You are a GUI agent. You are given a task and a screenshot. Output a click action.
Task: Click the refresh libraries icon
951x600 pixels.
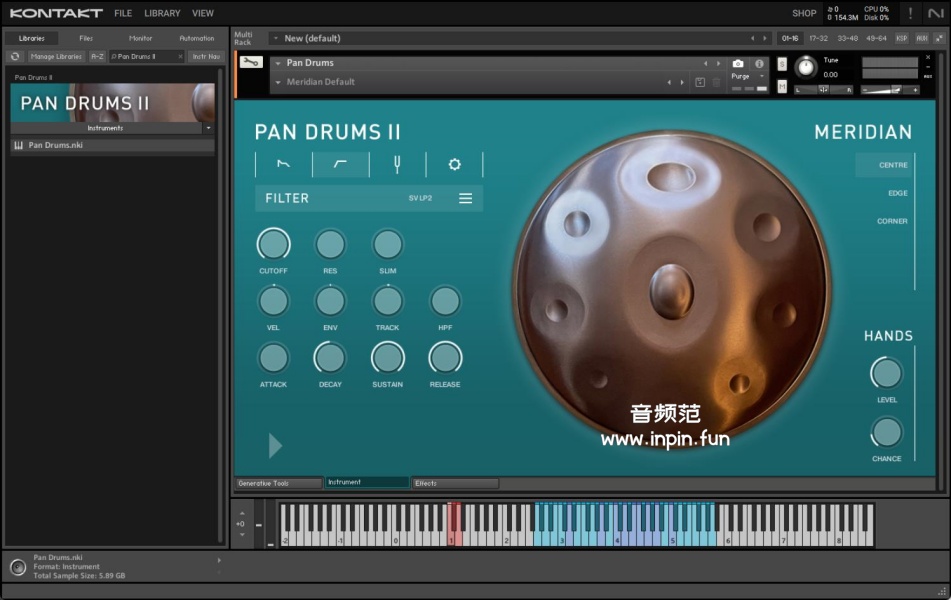point(15,57)
